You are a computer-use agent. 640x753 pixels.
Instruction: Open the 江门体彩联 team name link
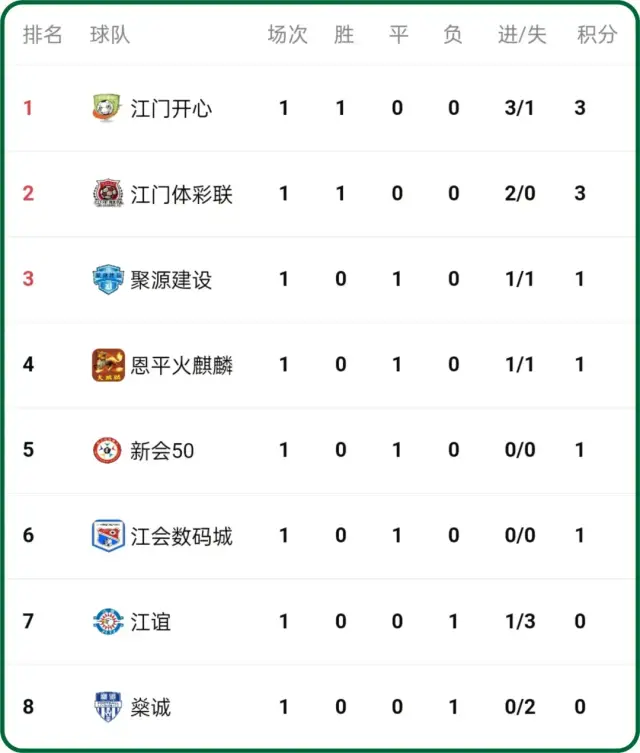click(x=181, y=194)
